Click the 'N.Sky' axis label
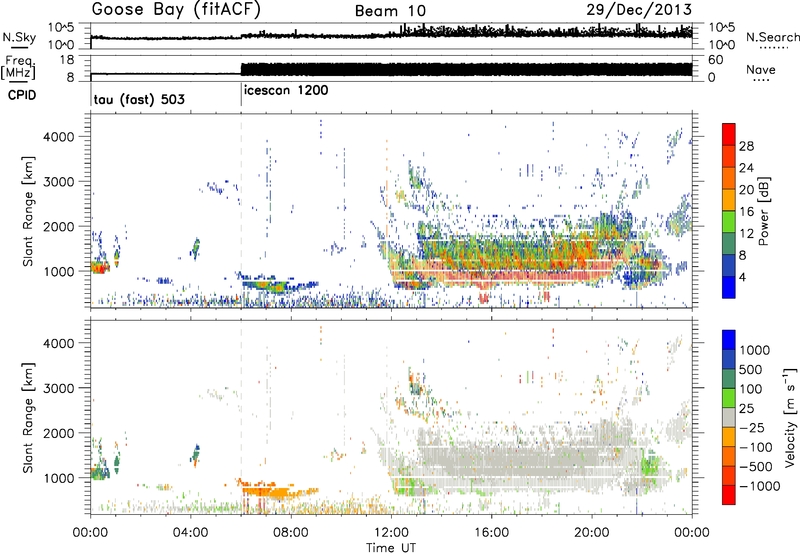 coord(19,37)
